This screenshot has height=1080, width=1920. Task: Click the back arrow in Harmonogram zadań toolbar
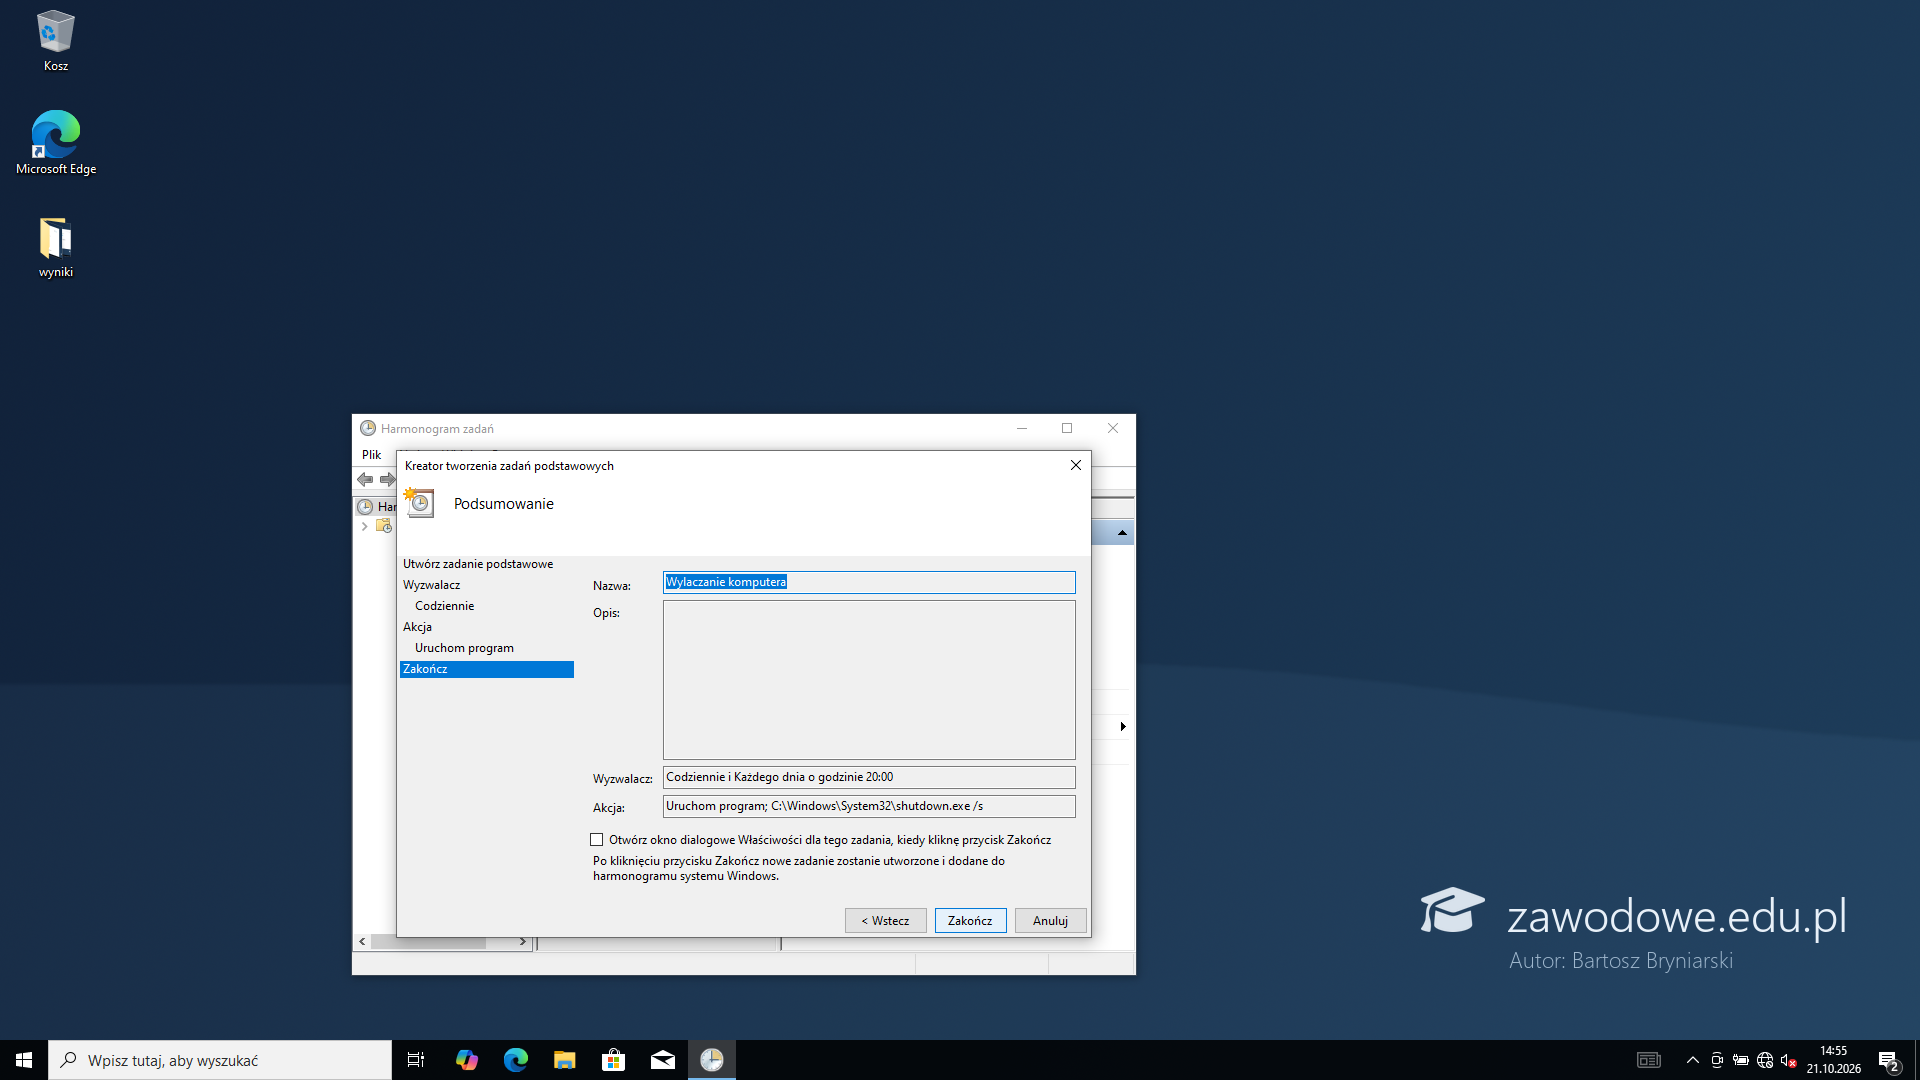[x=365, y=480]
